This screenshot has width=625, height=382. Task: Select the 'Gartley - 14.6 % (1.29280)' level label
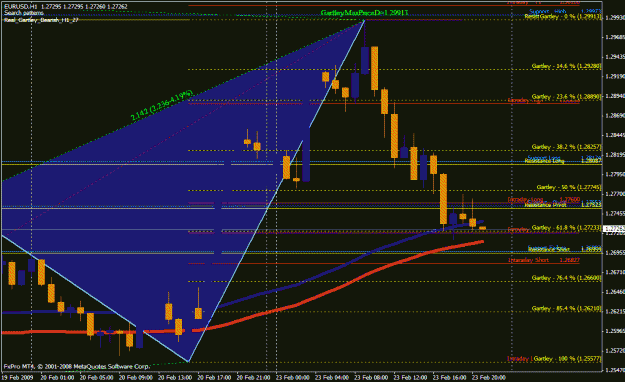pyautogui.click(x=566, y=66)
